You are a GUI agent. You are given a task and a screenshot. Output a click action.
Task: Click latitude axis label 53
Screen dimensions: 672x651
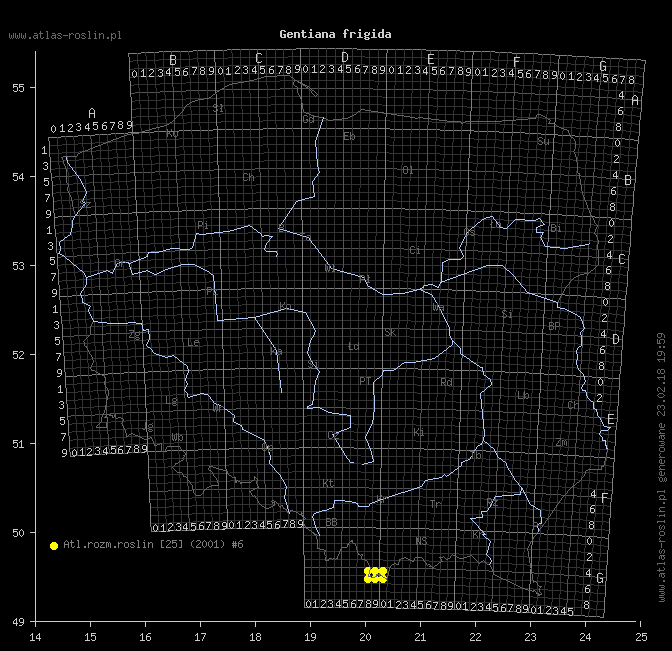coord(18,266)
